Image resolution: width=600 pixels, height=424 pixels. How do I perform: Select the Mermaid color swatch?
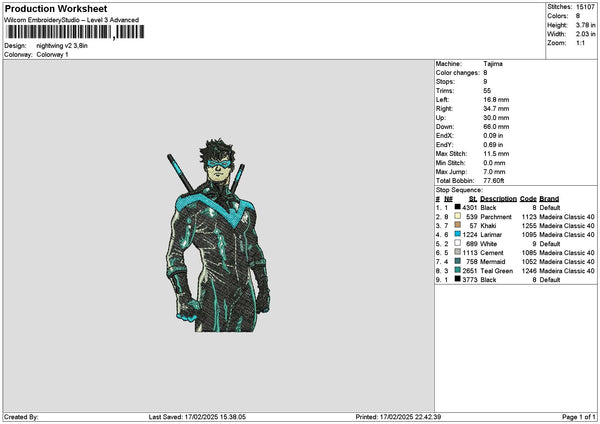(457, 261)
